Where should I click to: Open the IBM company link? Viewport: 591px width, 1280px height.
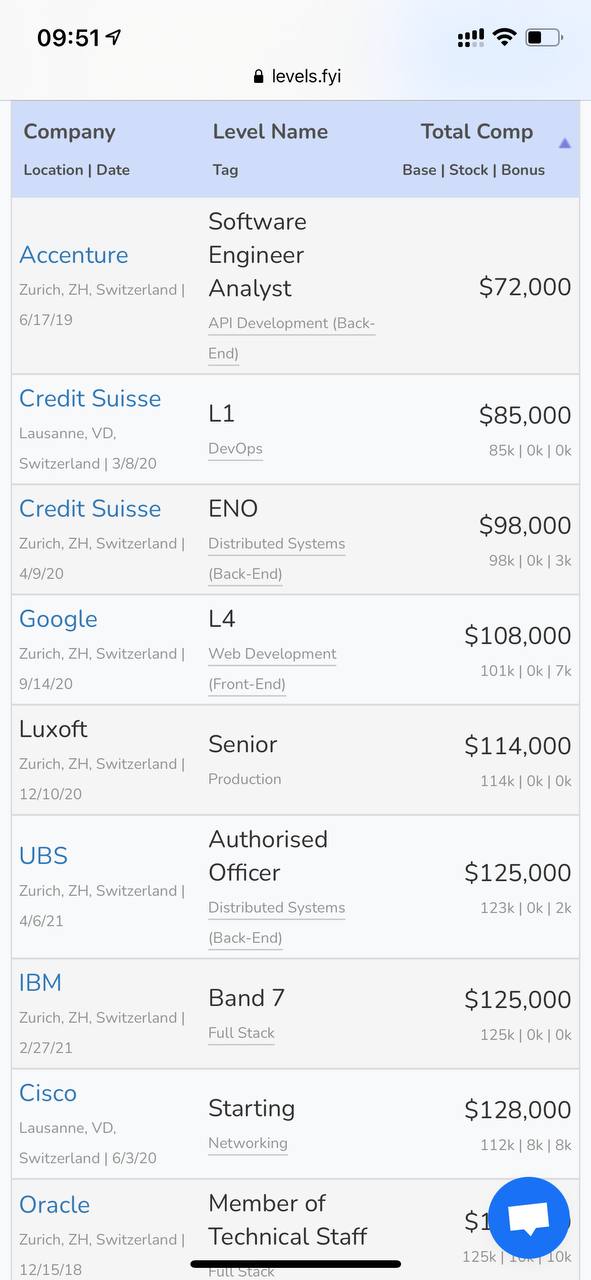click(x=40, y=983)
